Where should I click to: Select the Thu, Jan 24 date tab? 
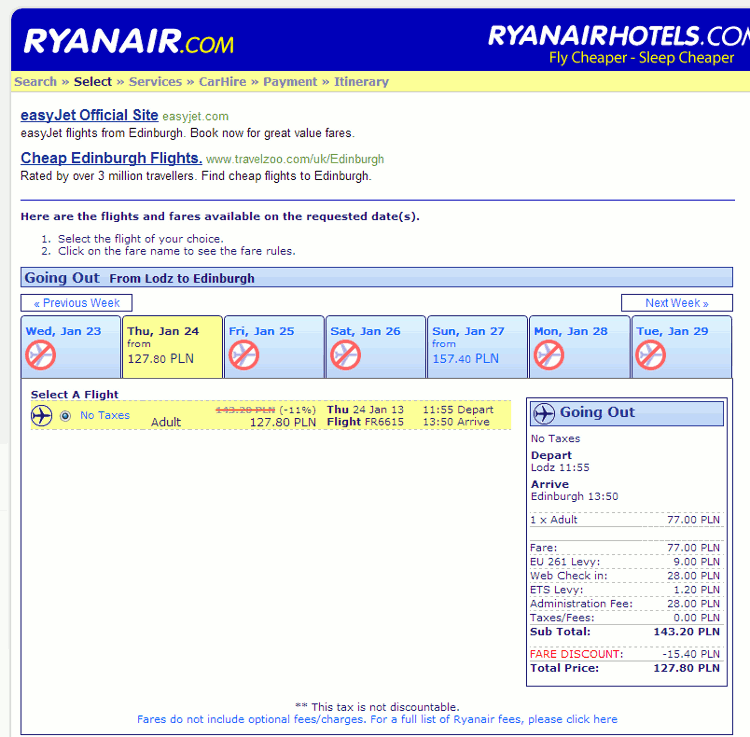(x=172, y=347)
